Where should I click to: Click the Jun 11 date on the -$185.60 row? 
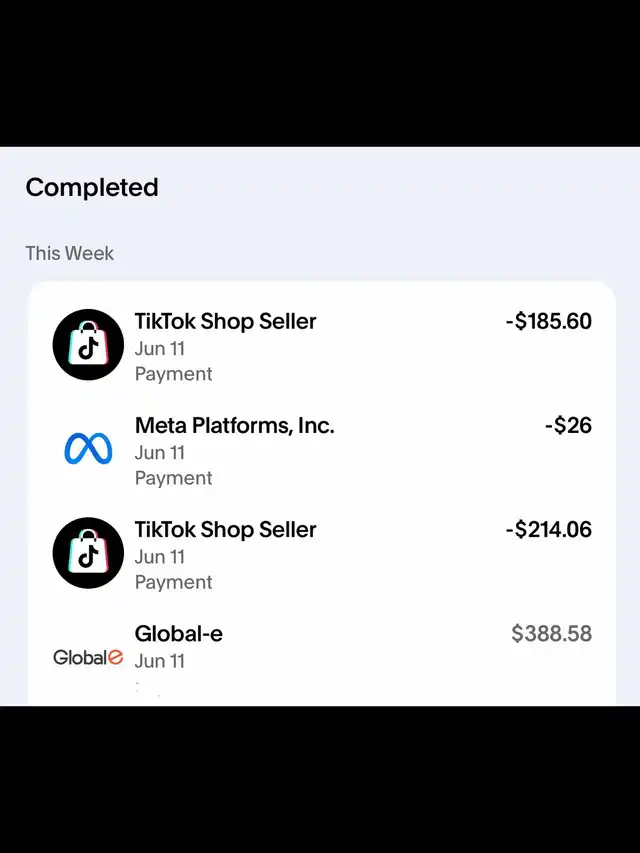[x=160, y=349]
